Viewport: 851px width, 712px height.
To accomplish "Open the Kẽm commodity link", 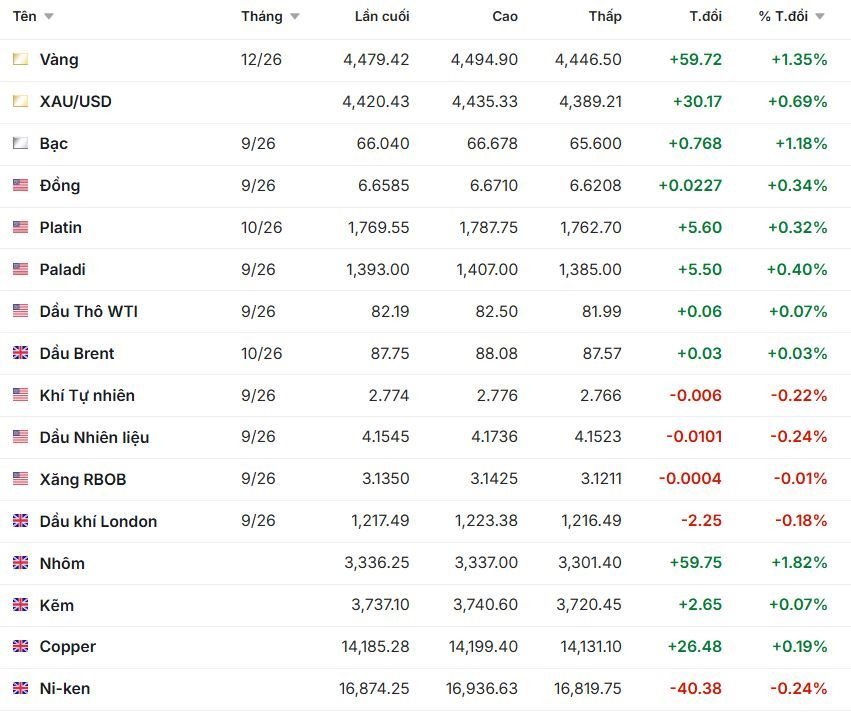I will tap(56, 605).
